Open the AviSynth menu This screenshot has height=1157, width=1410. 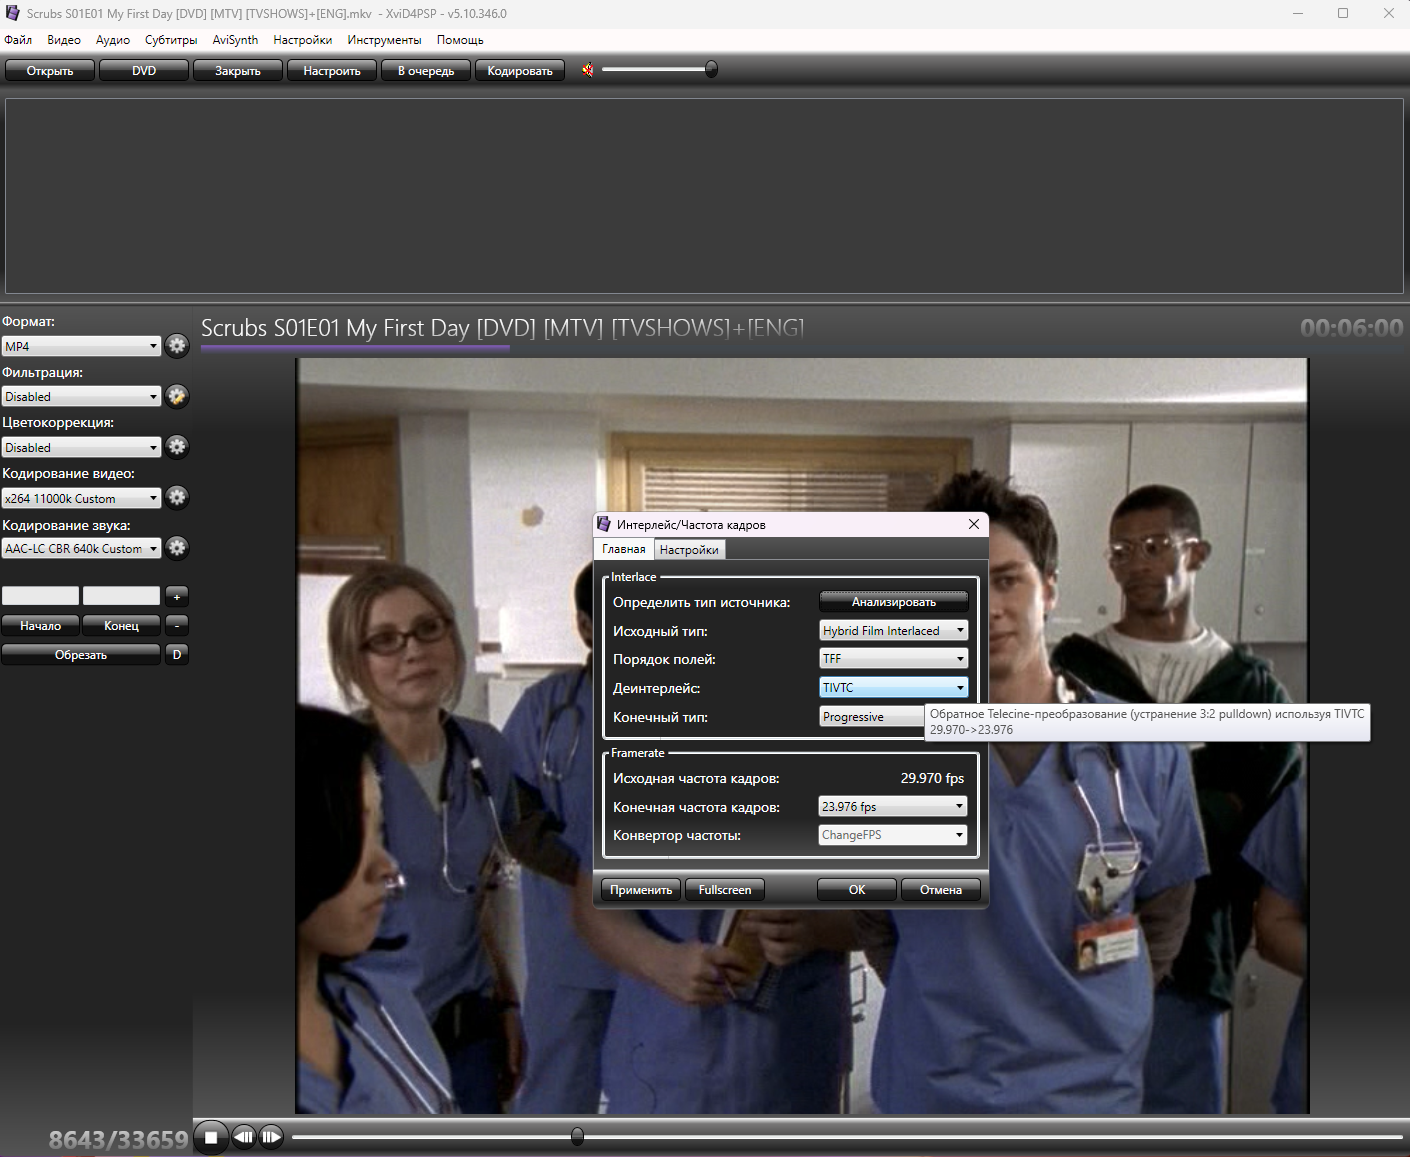235,40
